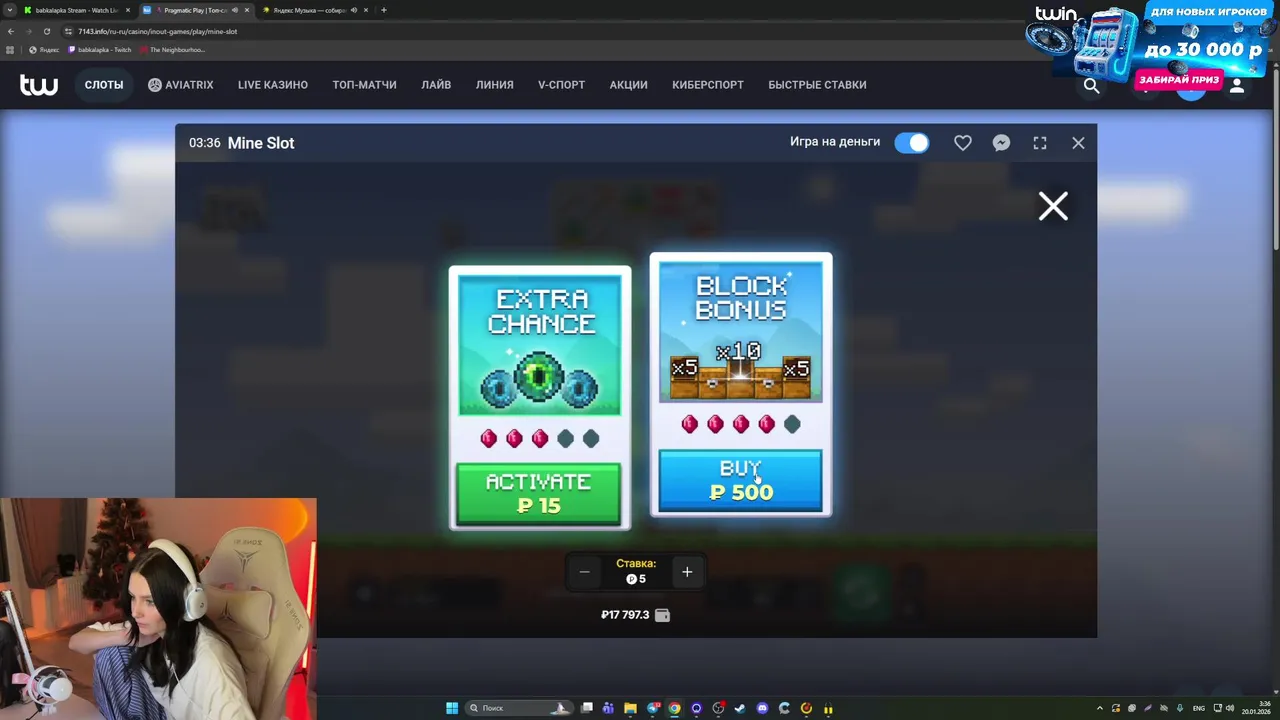Decrease the bet with minus button
1280x720 pixels.
(585, 572)
